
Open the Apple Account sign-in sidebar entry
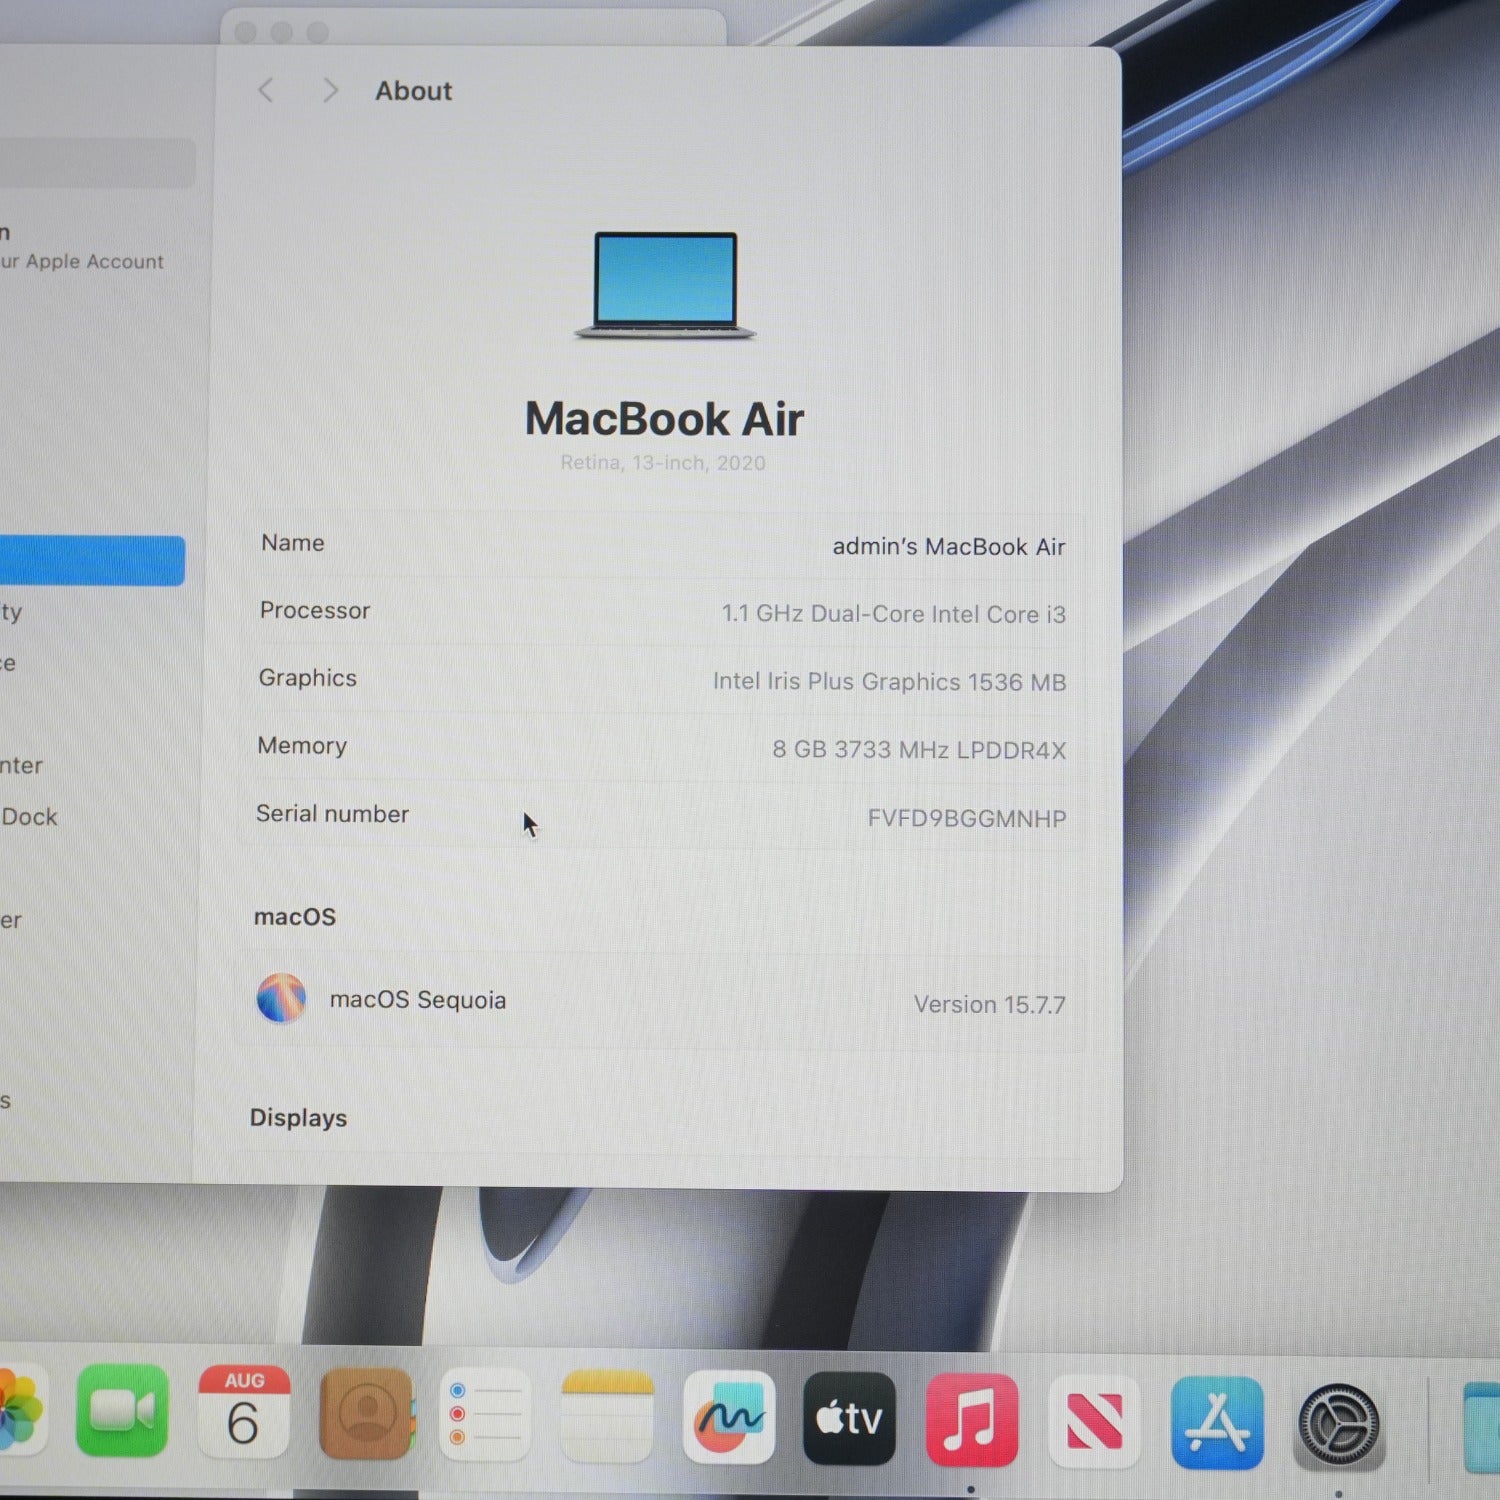[82, 248]
